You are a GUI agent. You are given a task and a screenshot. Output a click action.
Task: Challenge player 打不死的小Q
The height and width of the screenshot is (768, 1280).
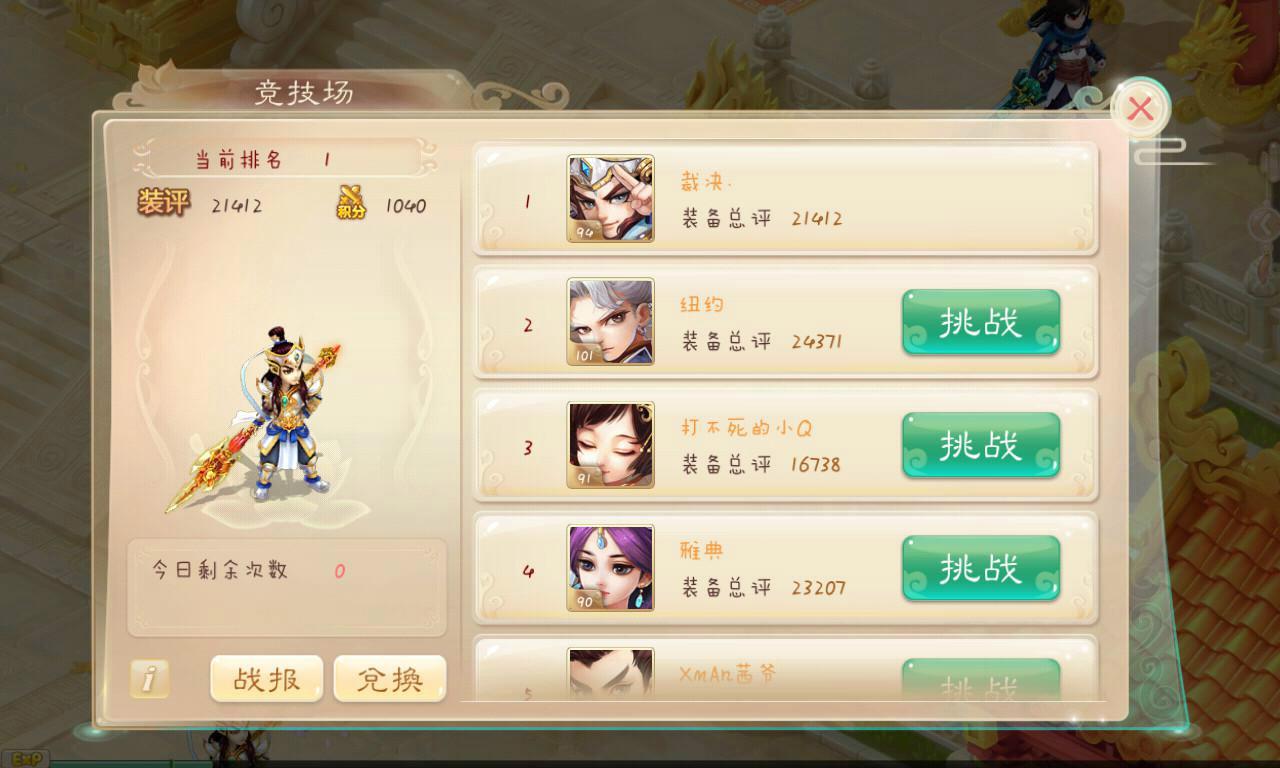[981, 445]
